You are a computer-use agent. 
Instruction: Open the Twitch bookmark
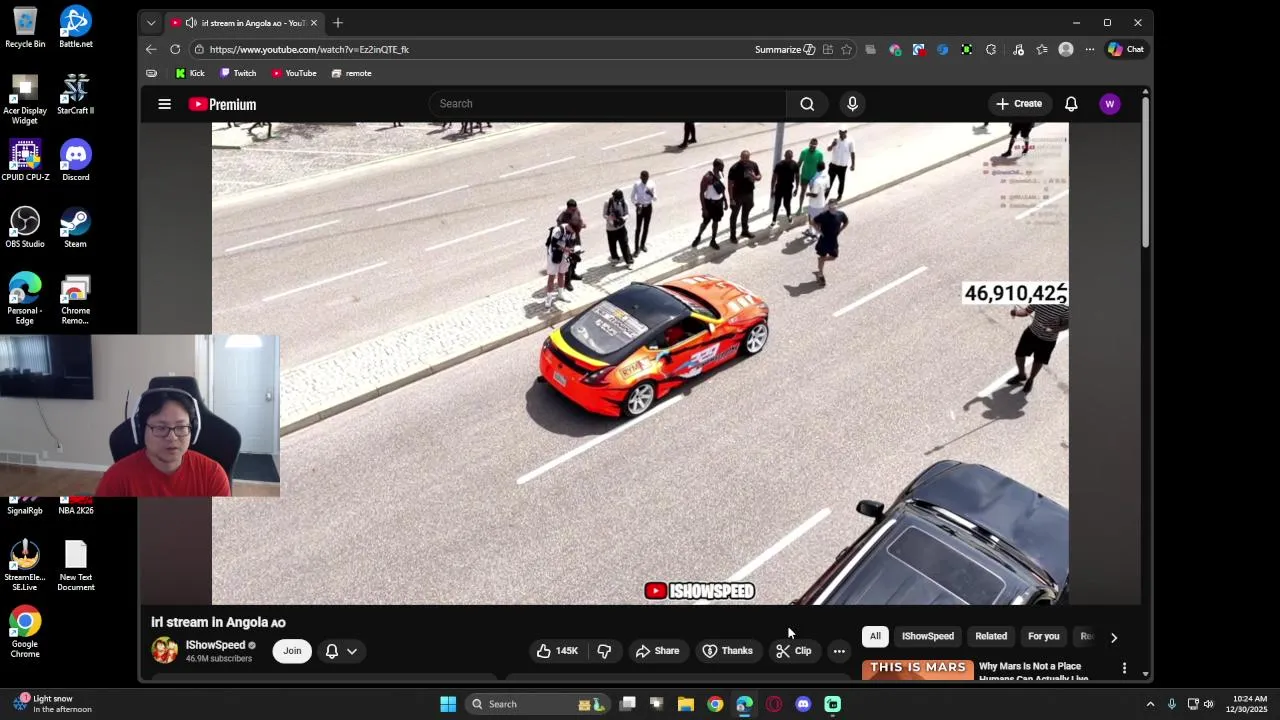[x=238, y=73]
